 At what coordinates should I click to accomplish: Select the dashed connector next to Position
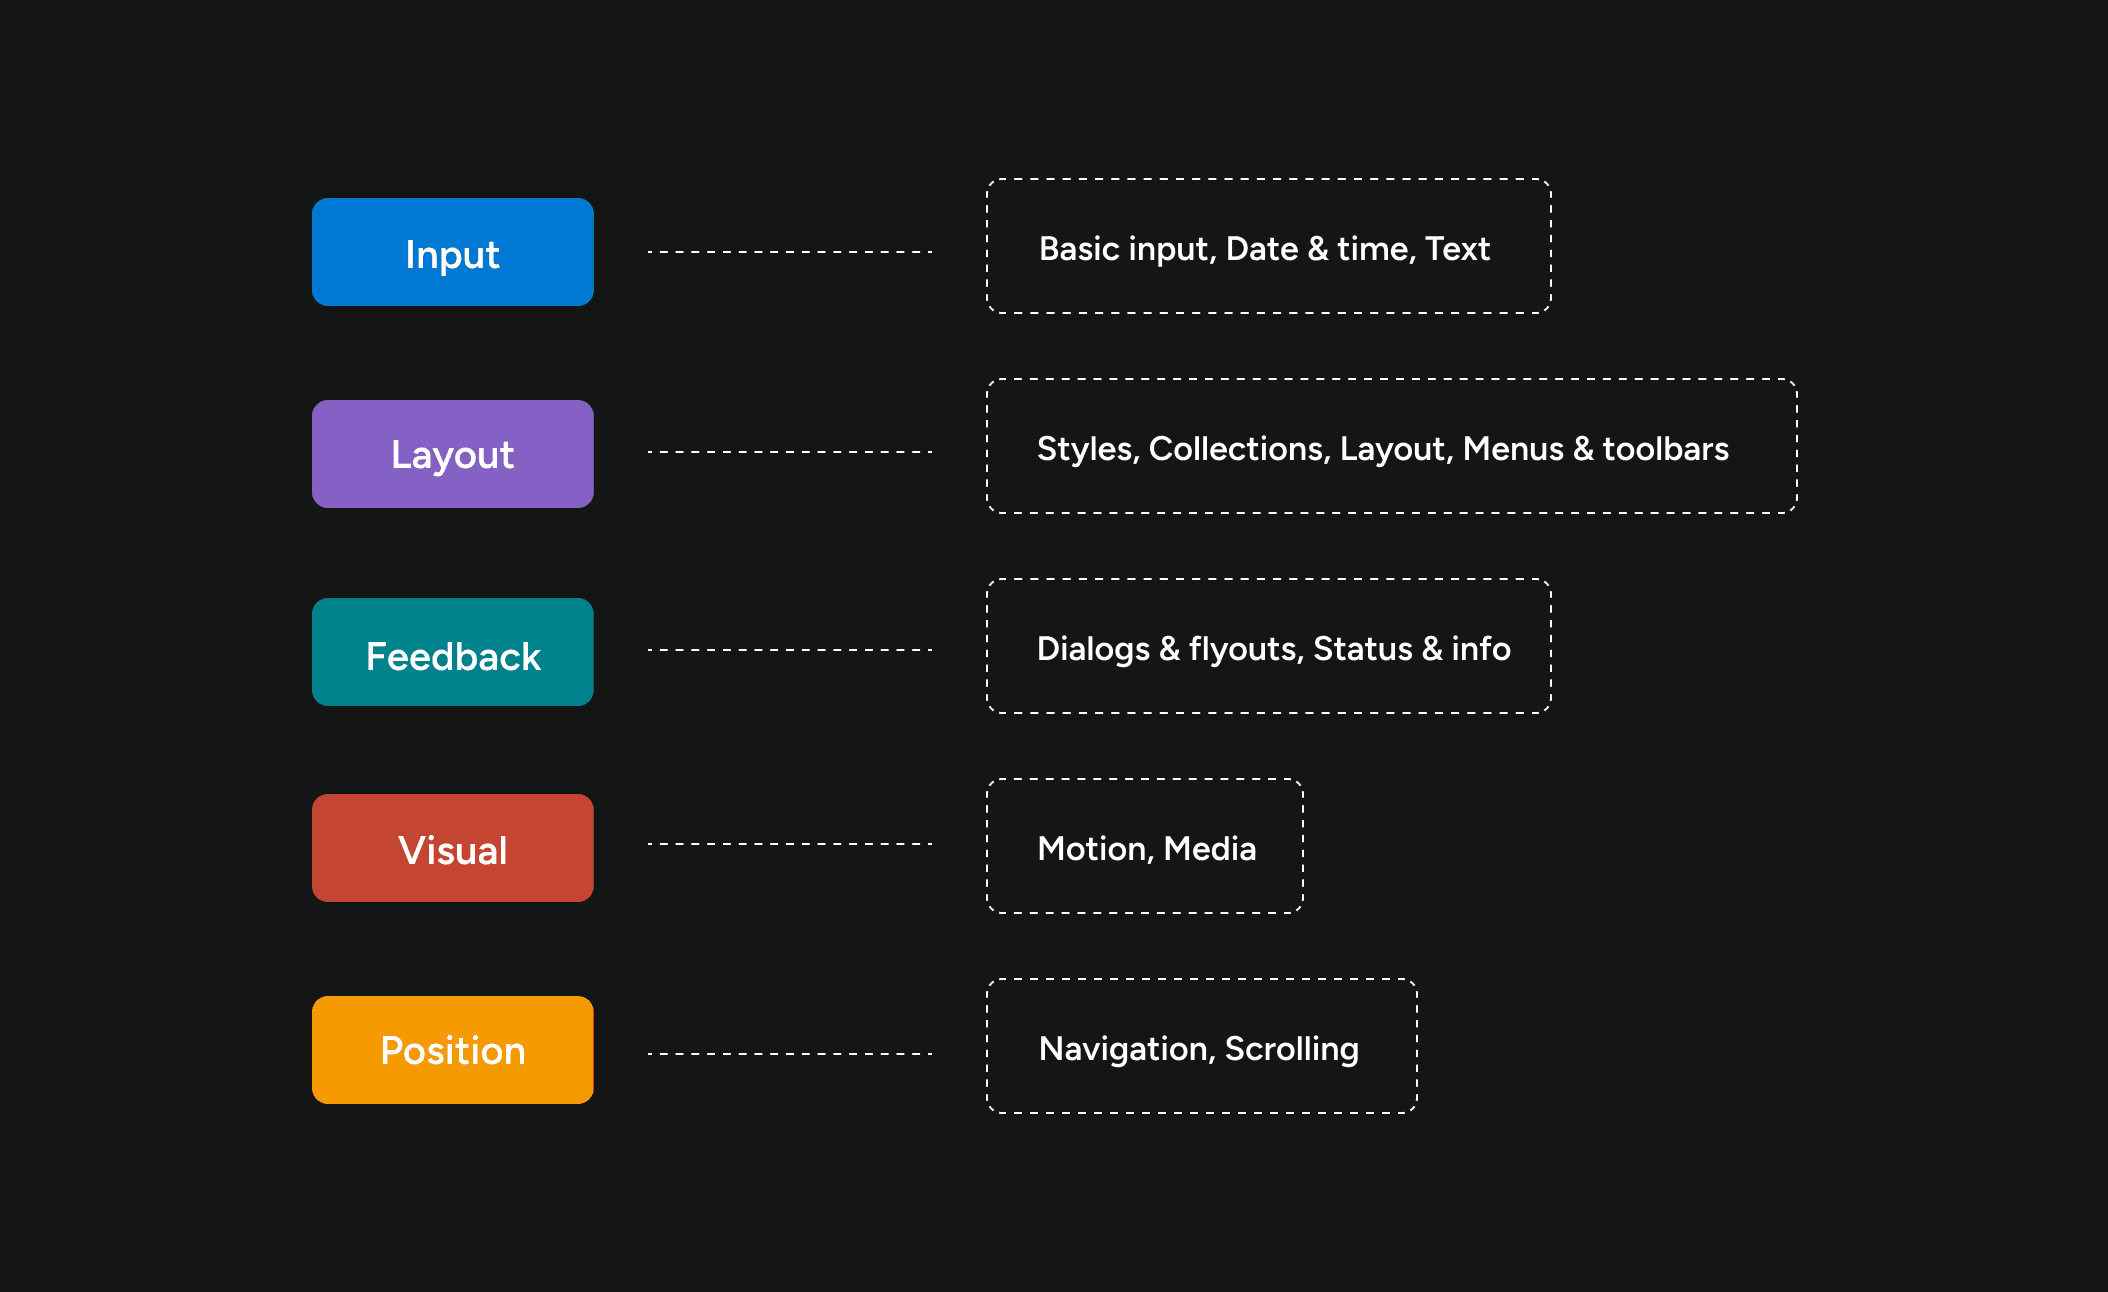tap(790, 1054)
